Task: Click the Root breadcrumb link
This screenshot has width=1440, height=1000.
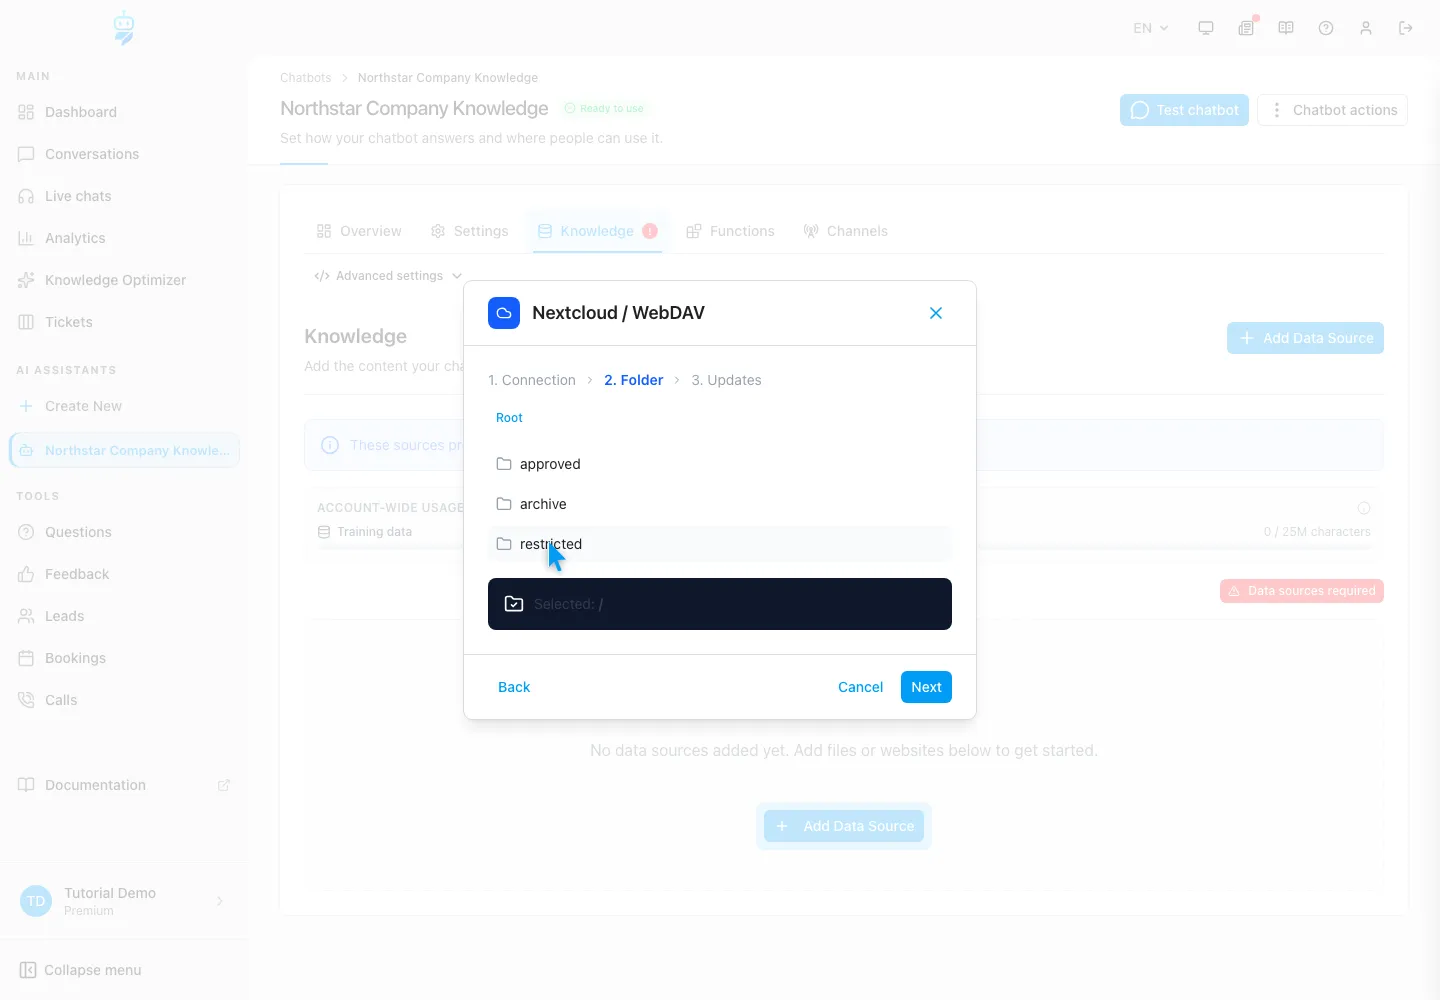Action: pos(509,418)
